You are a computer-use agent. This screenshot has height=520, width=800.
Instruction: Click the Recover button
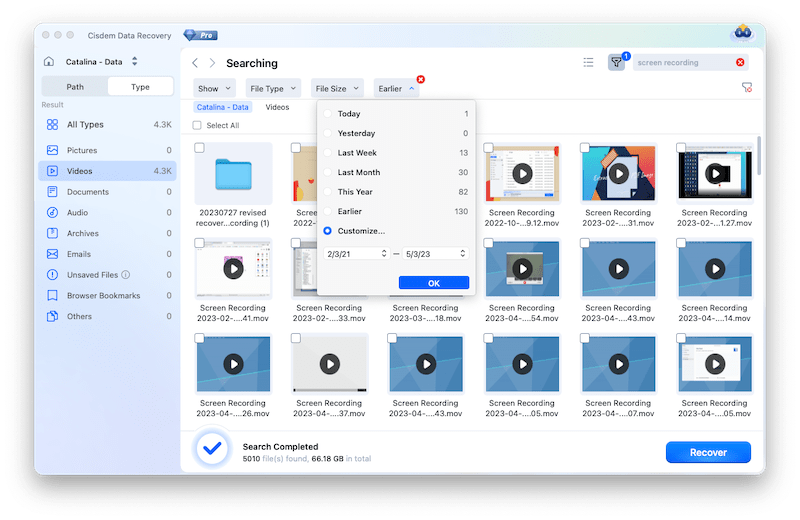[708, 452]
